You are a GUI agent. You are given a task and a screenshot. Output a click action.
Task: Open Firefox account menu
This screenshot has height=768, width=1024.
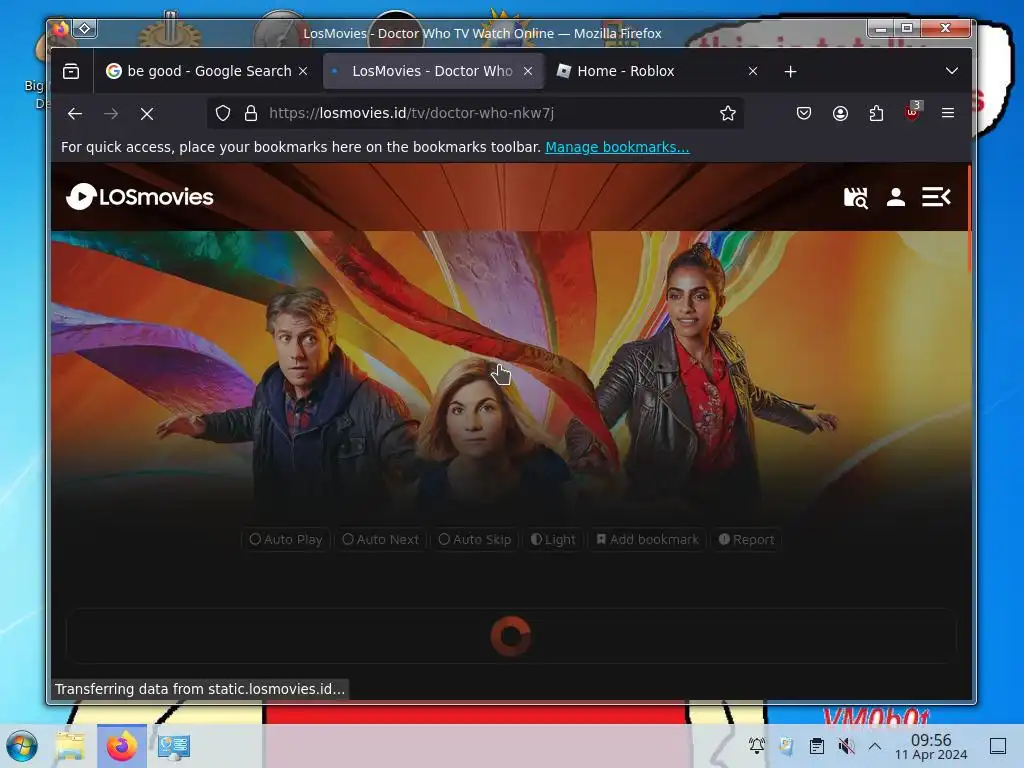tap(840, 114)
